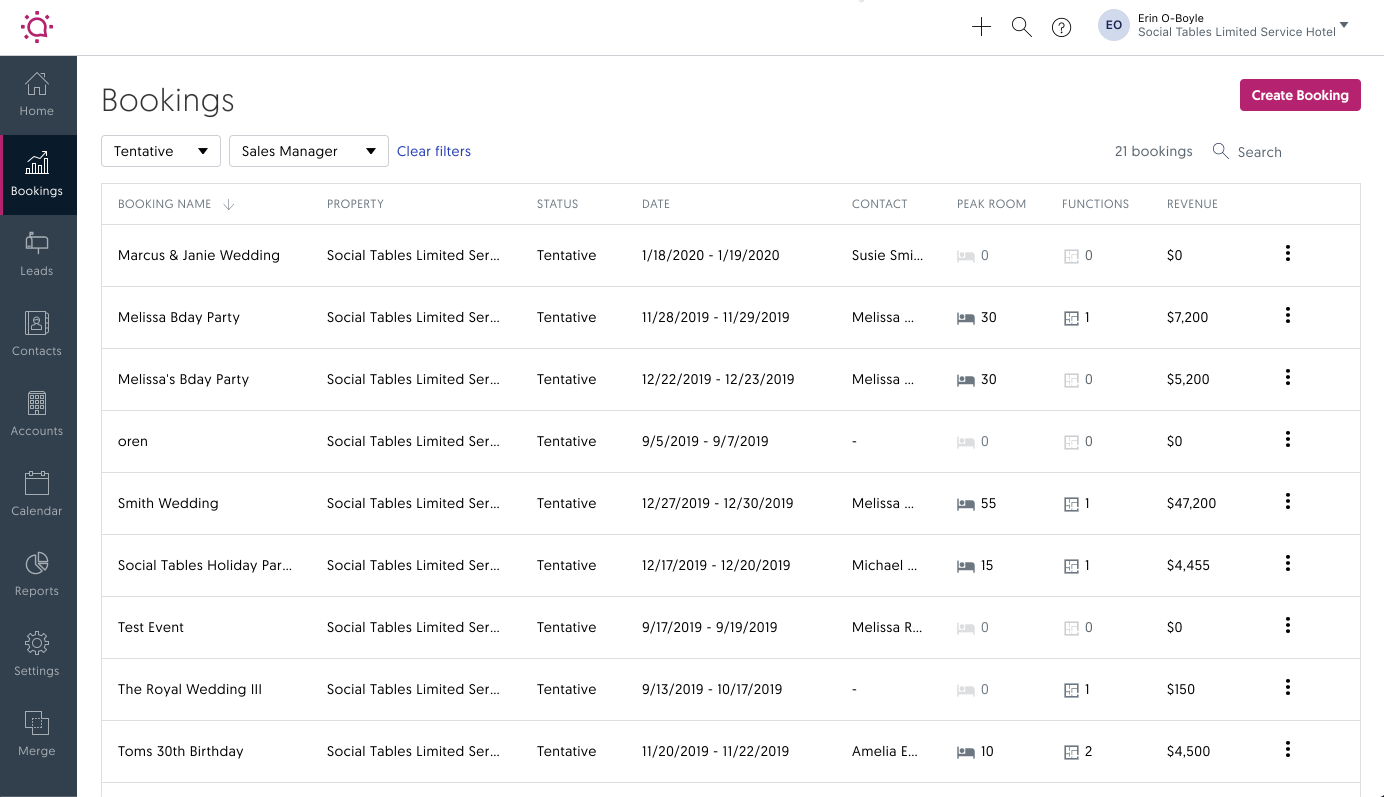Open the Contacts panel
The width and height of the screenshot is (1384, 797).
coord(37,333)
